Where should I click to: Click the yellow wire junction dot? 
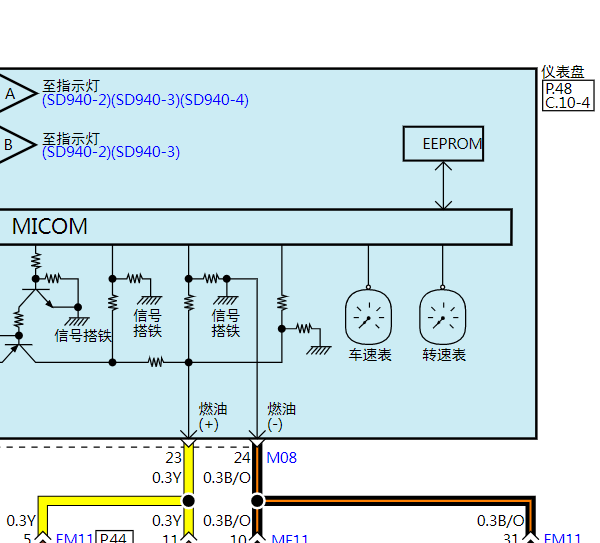coord(188,501)
